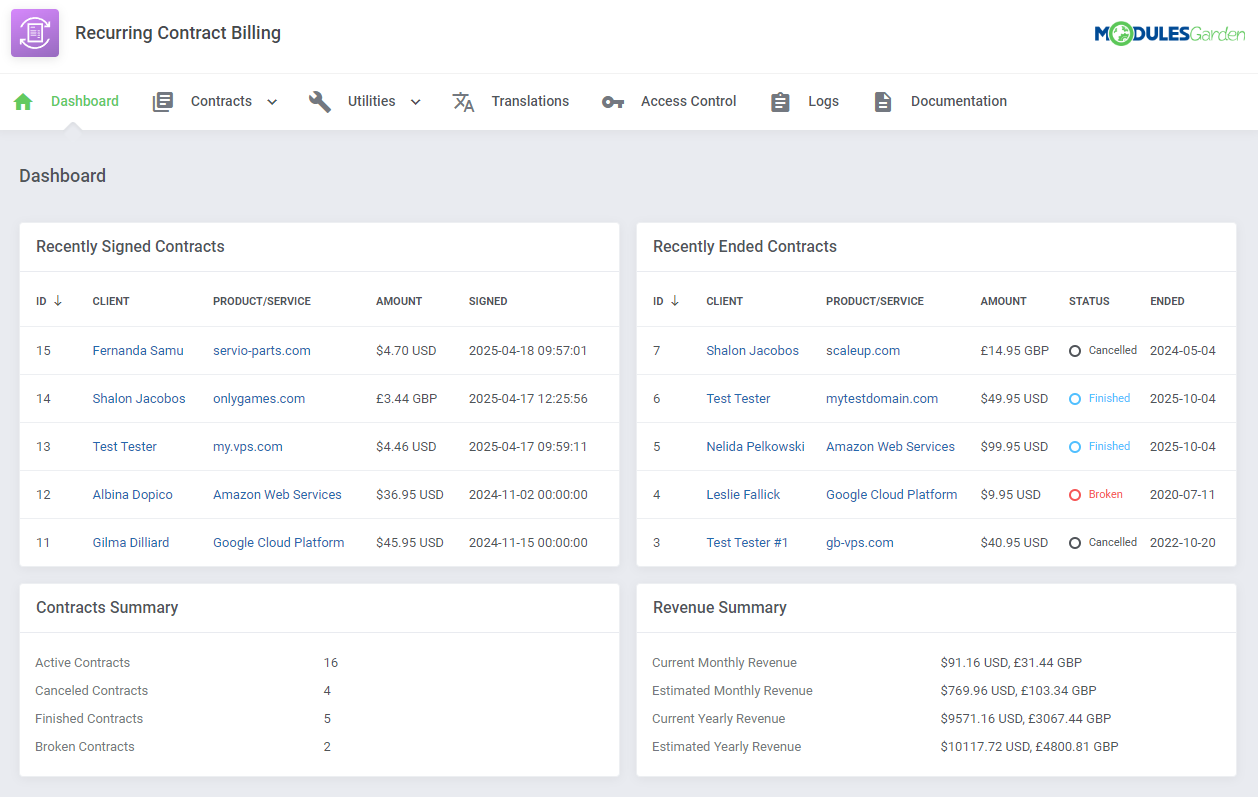This screenshot has width=1258, height=797.
Task: Click the Documentation page icon
Action: (x=882, y=100)
